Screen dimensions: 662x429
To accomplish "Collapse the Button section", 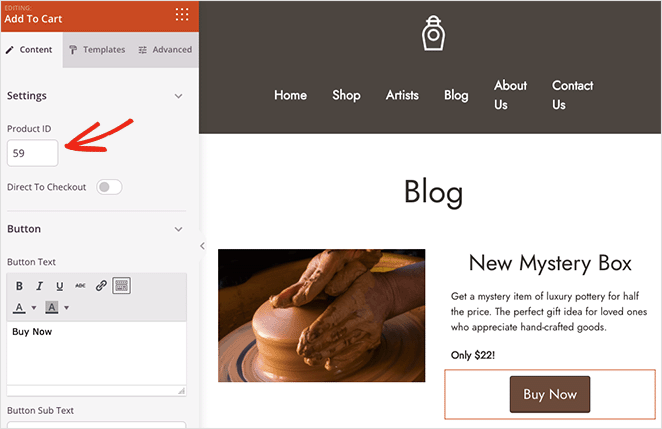I will [x=179, y=229].
